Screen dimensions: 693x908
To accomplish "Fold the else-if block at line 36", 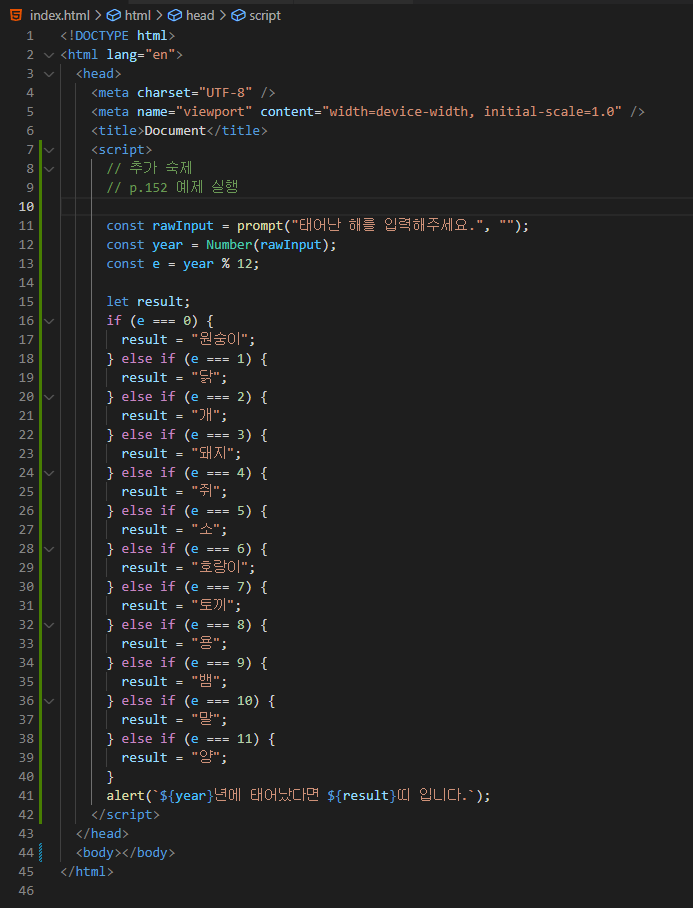I will [x=49, y=701].
